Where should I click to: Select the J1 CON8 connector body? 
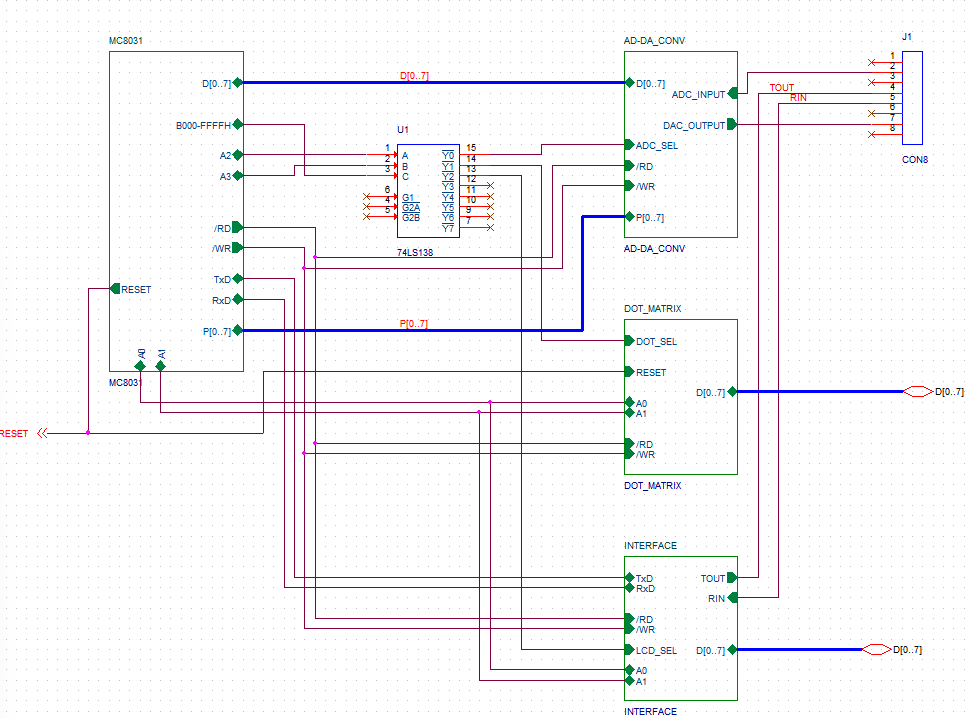click(913, 98)
